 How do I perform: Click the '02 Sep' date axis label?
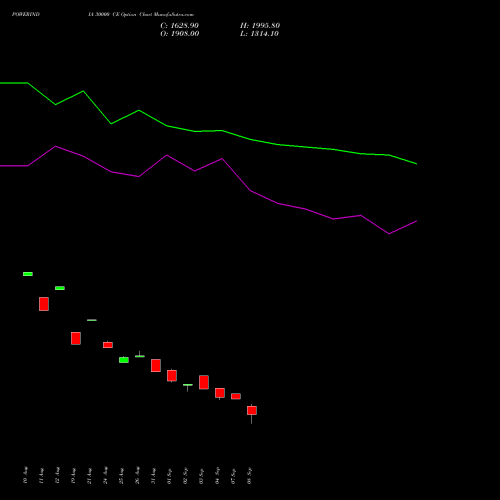click(185, 475)
